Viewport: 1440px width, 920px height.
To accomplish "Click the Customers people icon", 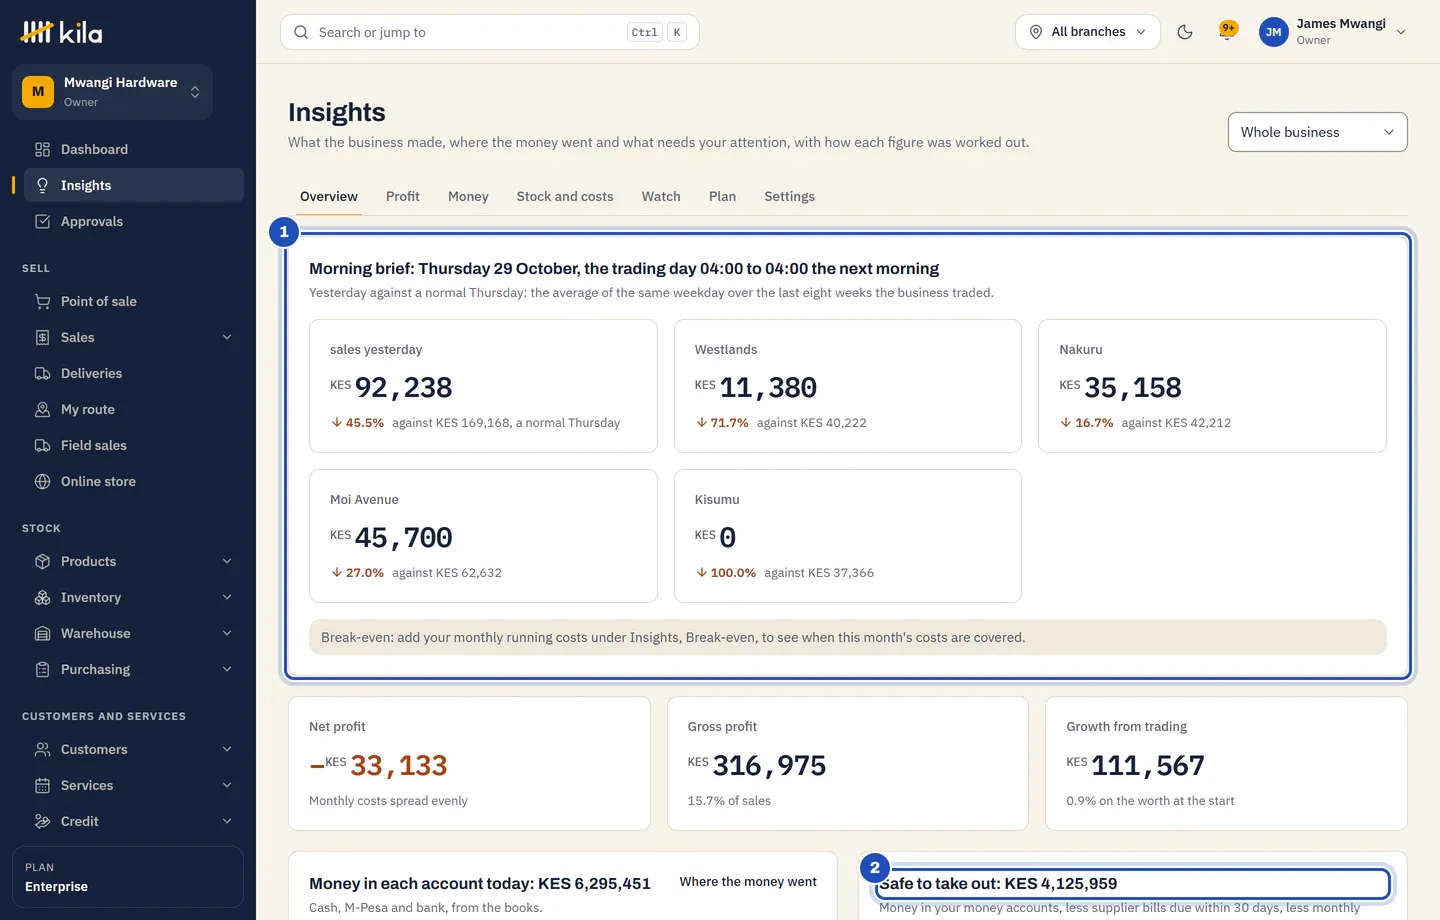I will [x=42, y=749].
